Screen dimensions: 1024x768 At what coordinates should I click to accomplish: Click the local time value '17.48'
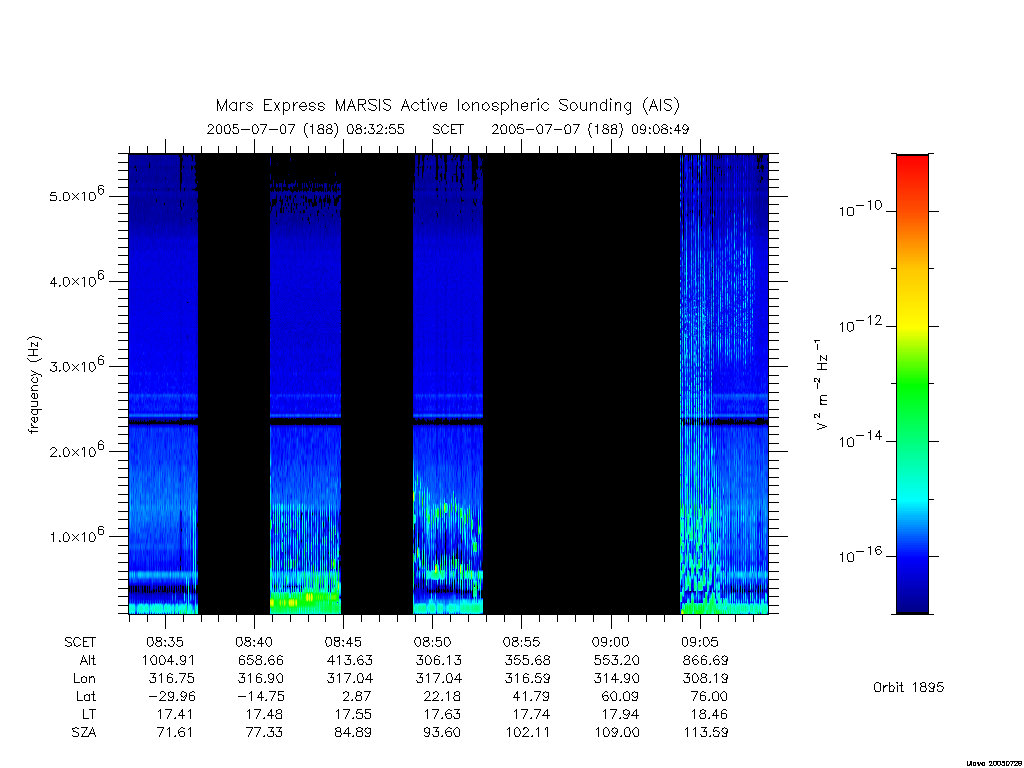pyautogui.click(x=264, y=714)
